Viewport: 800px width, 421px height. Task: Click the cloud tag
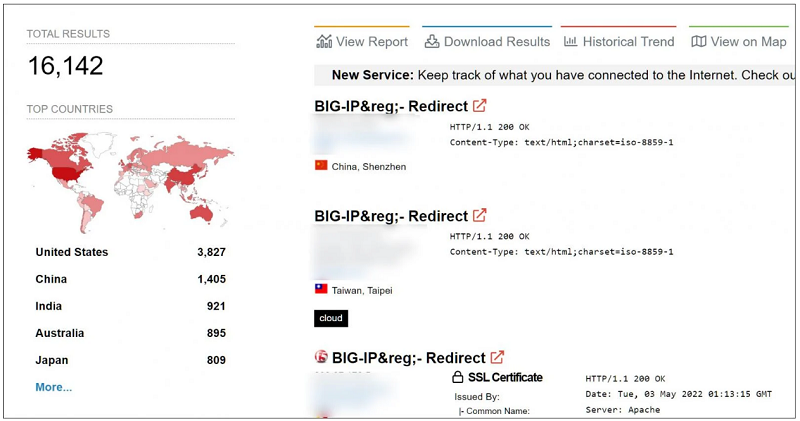point(331,318)
